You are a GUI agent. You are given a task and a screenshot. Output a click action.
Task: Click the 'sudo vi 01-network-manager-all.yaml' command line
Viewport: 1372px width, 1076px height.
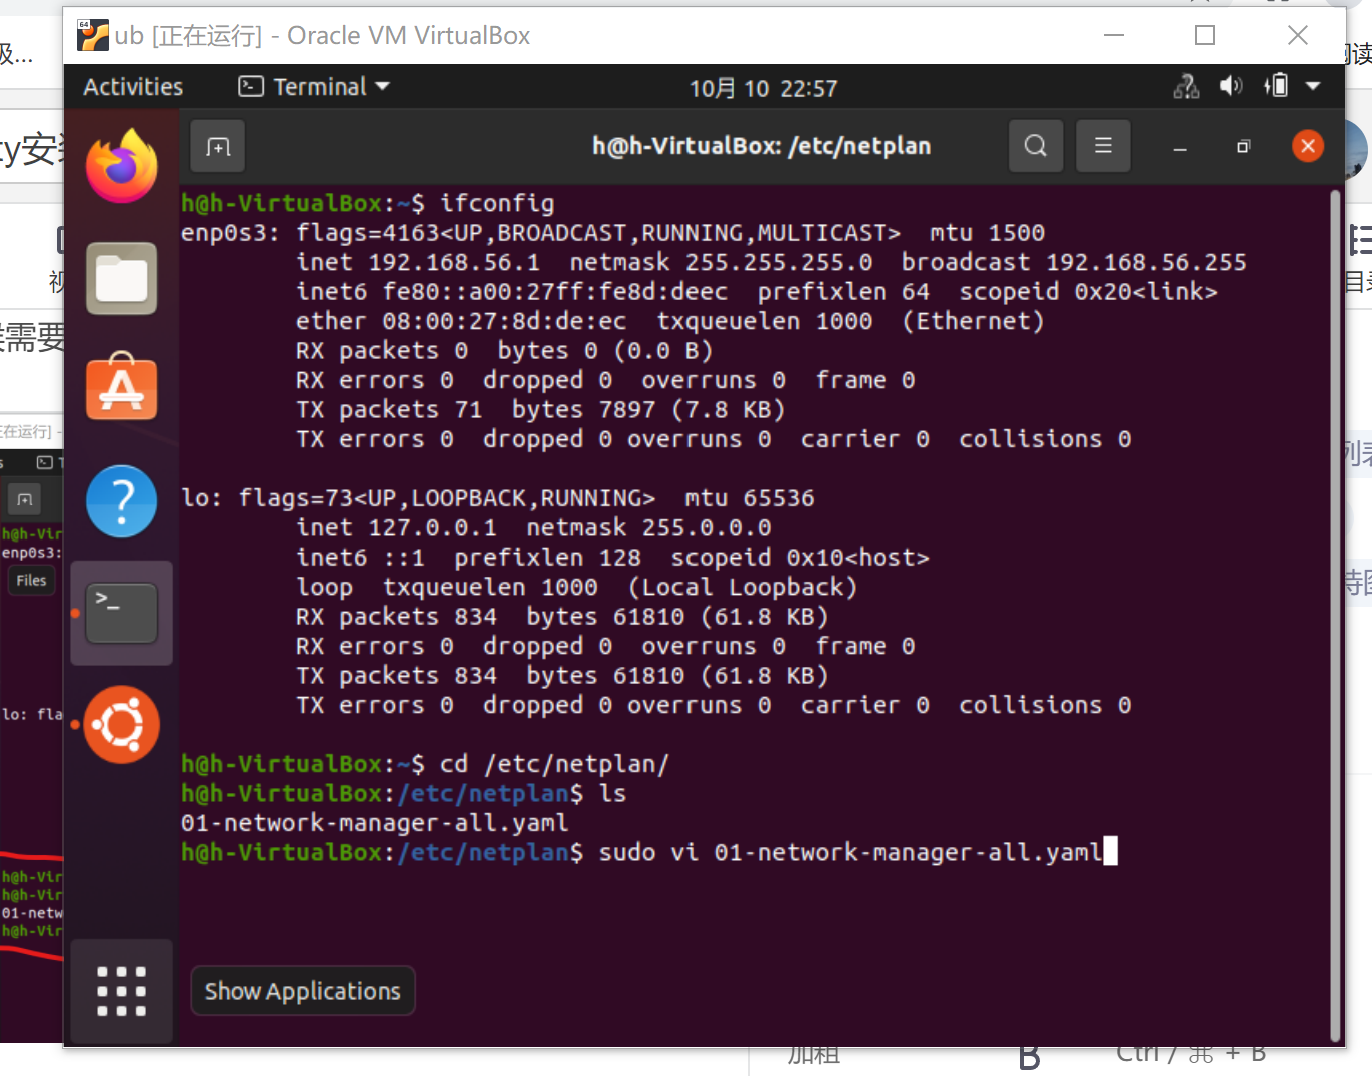point(850,852)
